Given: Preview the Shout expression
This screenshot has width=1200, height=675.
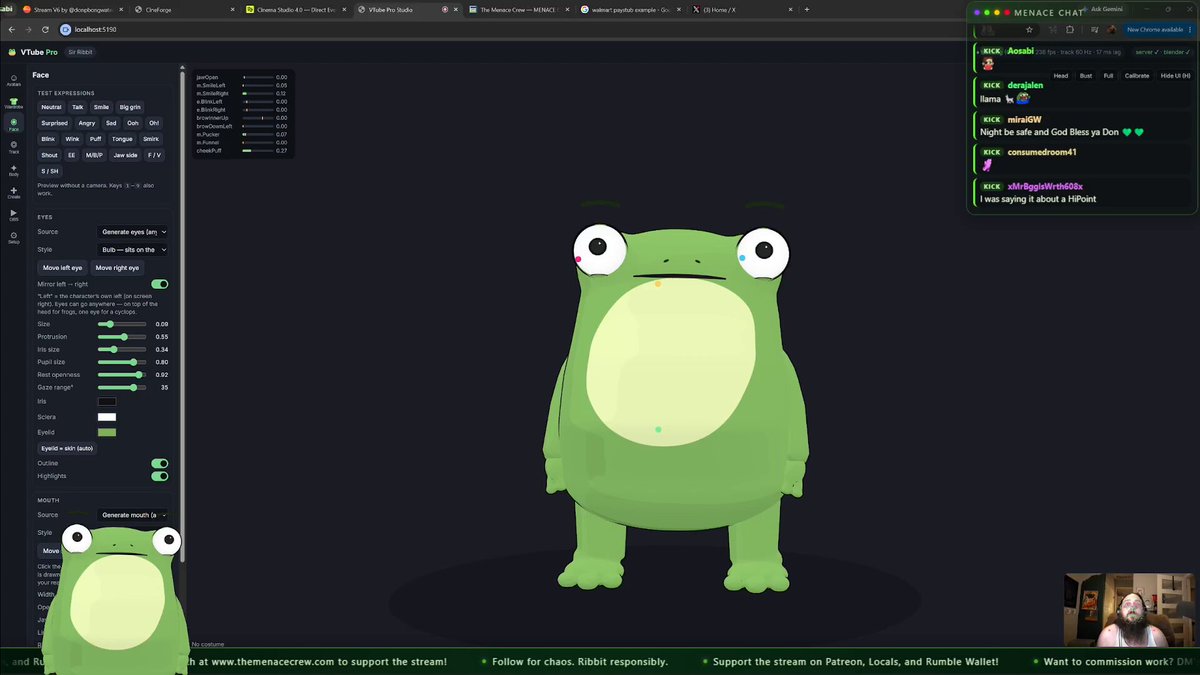Looking at the screenshot, I should pos(50,155).
